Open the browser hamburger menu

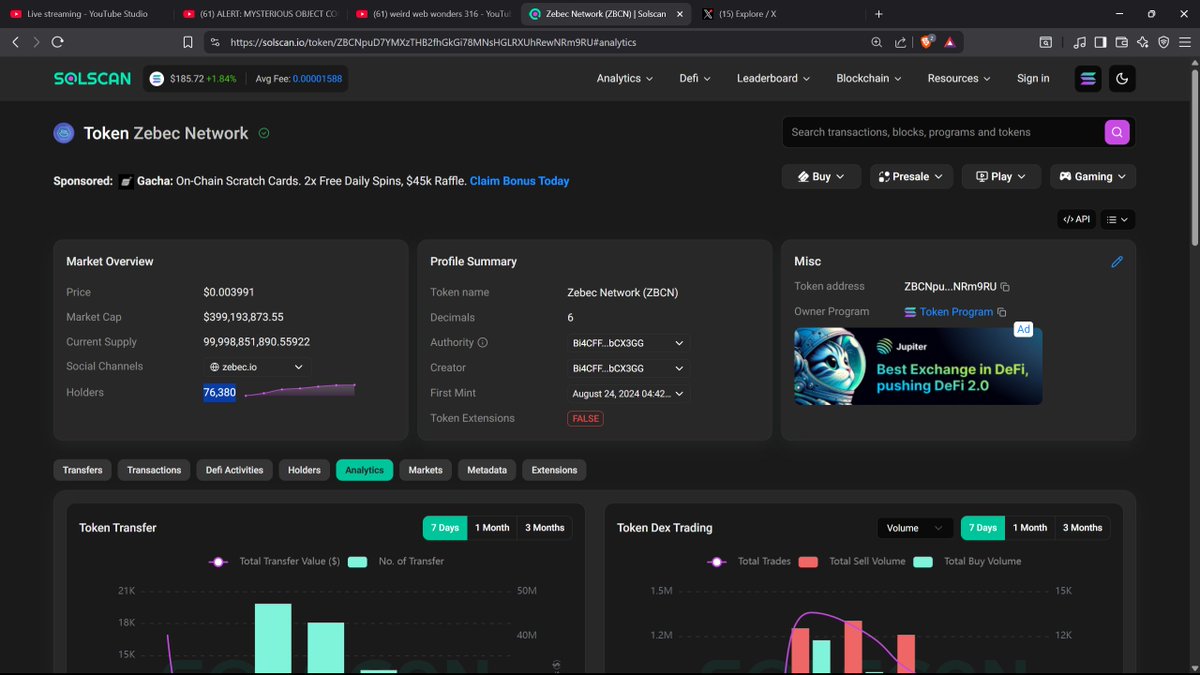click(1185, 42)
